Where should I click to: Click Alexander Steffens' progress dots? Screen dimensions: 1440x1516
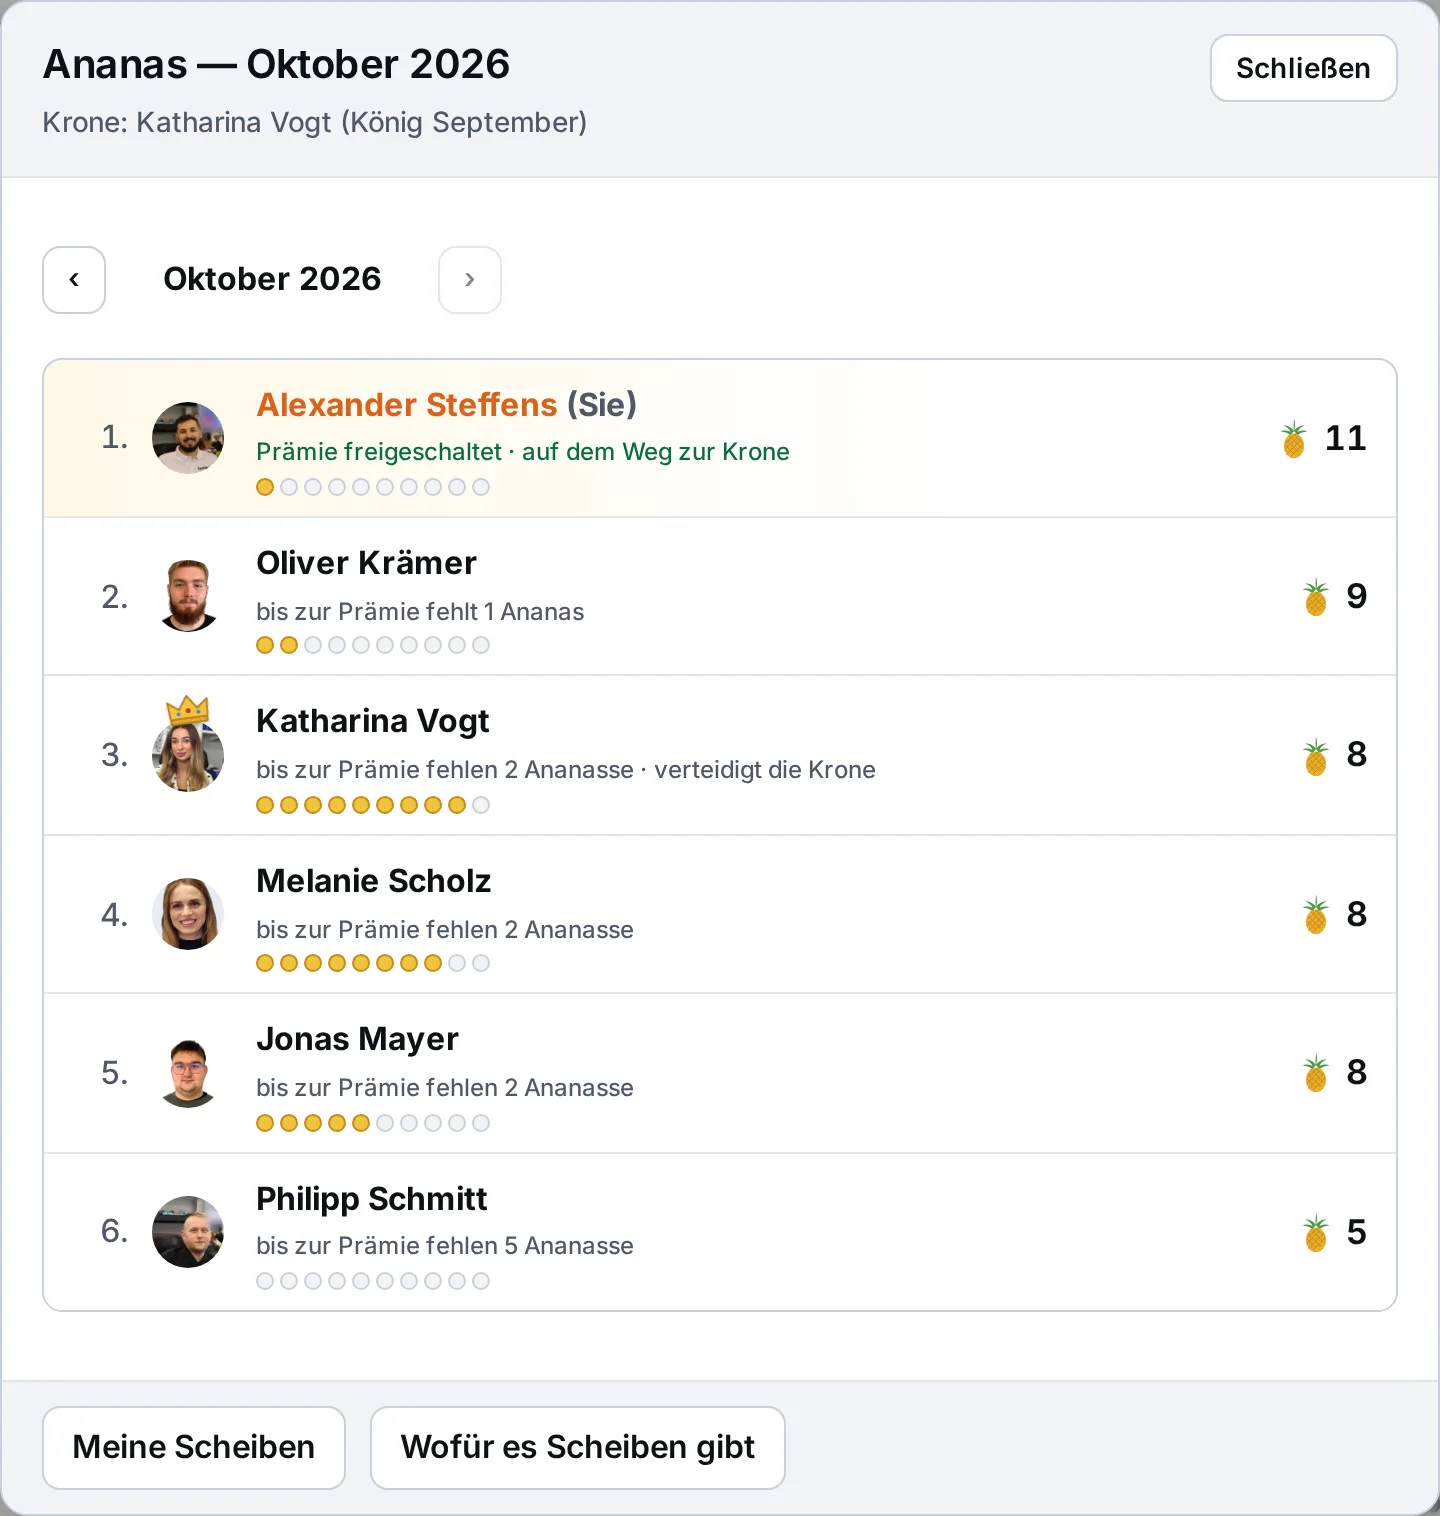click(x=373, y=487)
